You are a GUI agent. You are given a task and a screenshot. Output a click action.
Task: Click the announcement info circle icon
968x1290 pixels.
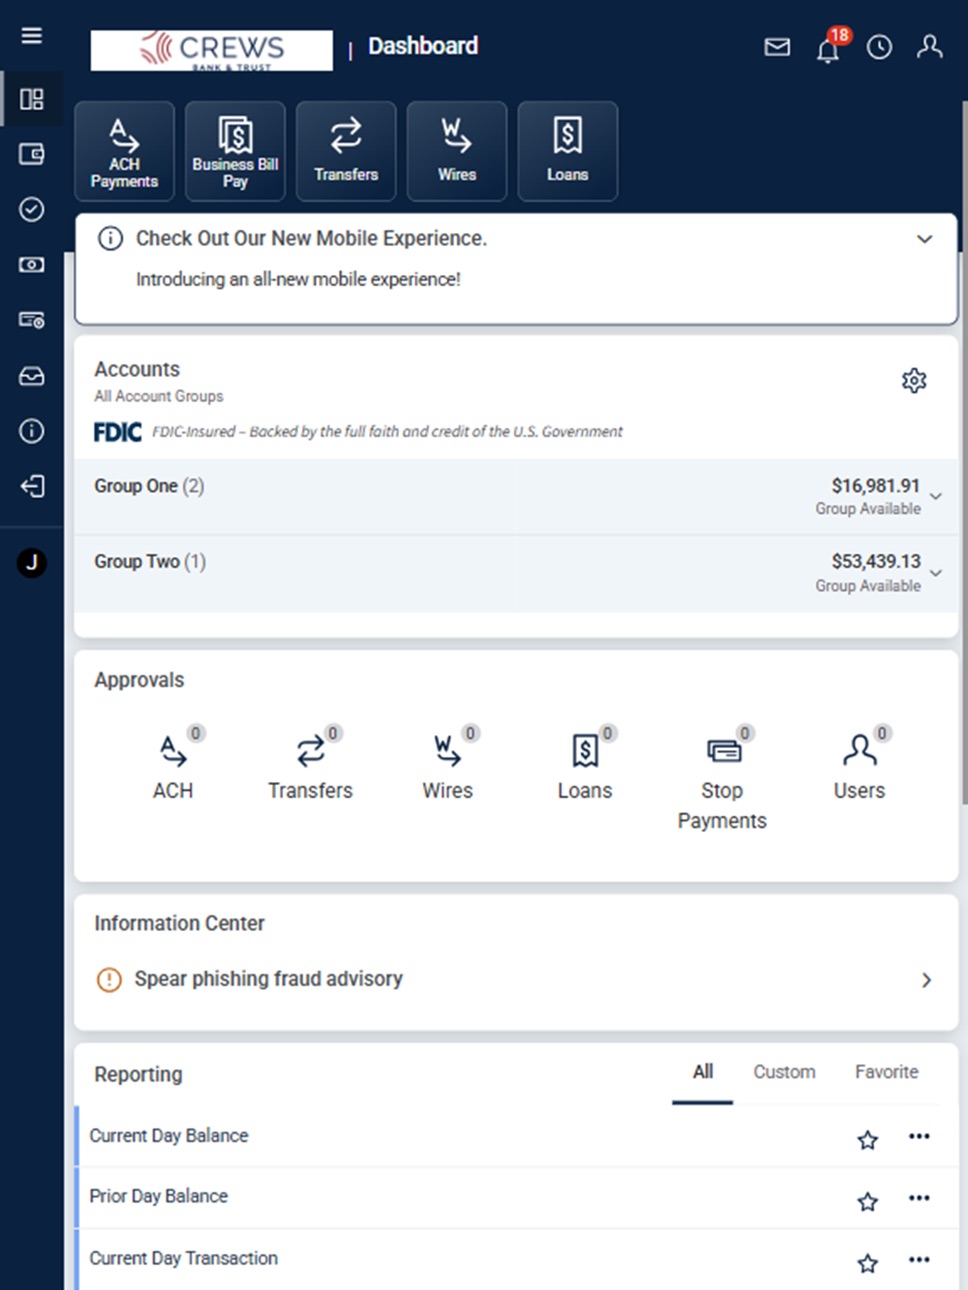[110, 239]
